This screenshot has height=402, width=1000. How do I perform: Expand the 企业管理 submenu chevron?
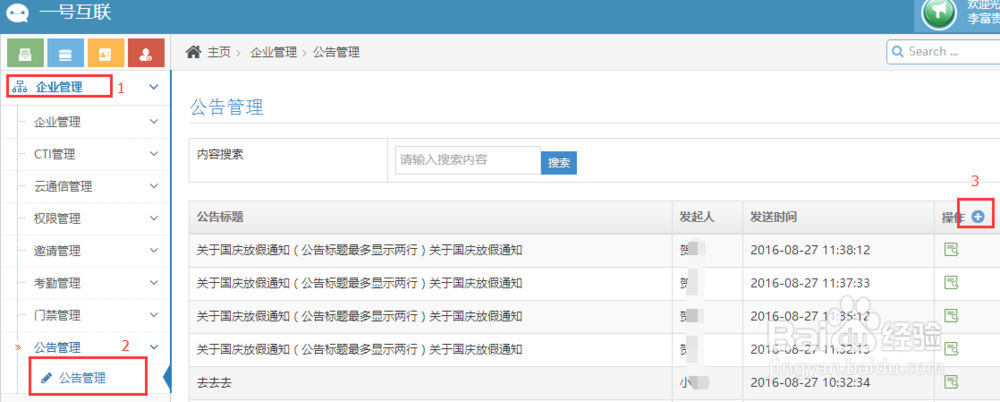[x=154, y=121]
